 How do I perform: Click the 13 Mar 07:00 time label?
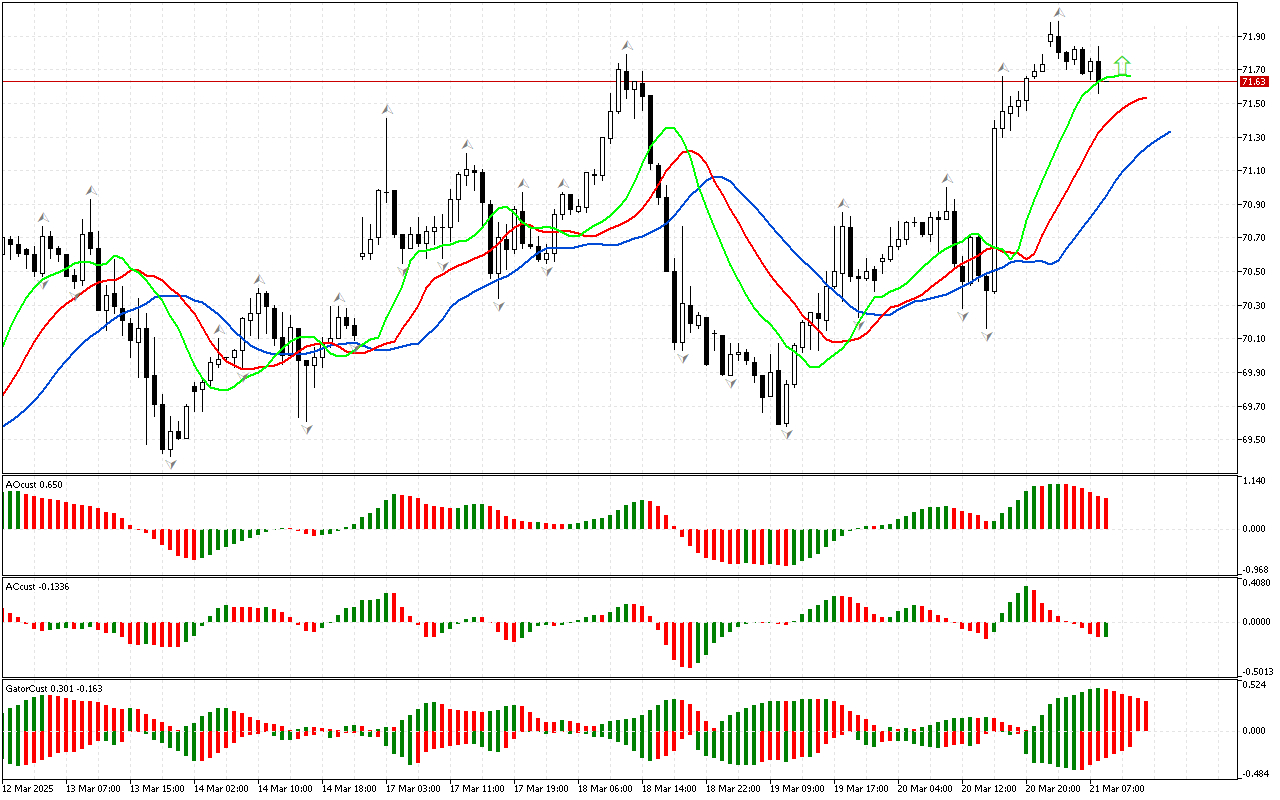[91, 789]
